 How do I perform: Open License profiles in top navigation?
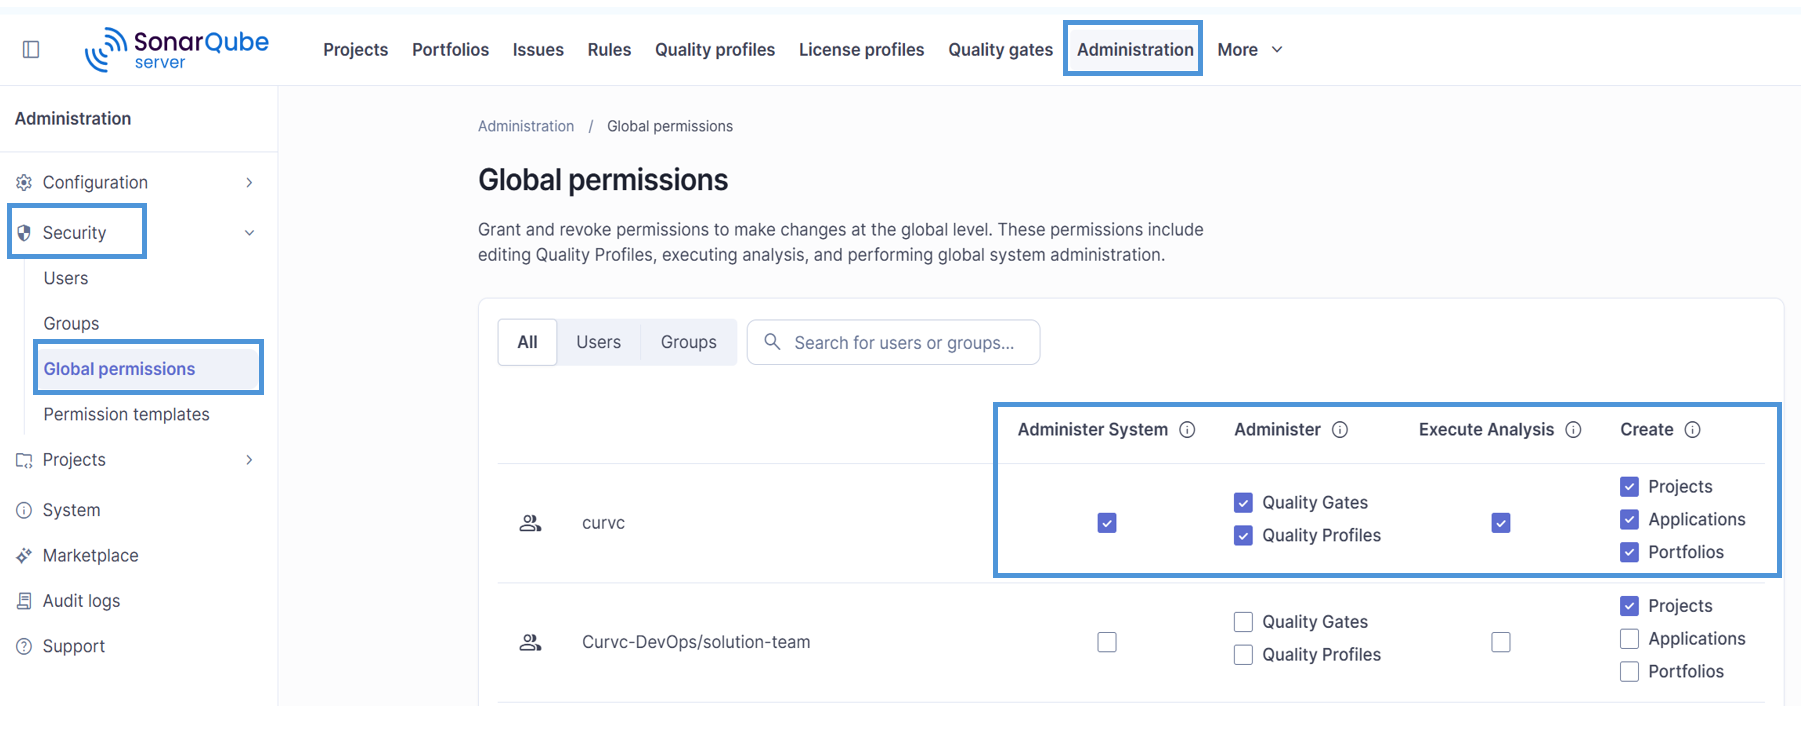tap(861, 49)
